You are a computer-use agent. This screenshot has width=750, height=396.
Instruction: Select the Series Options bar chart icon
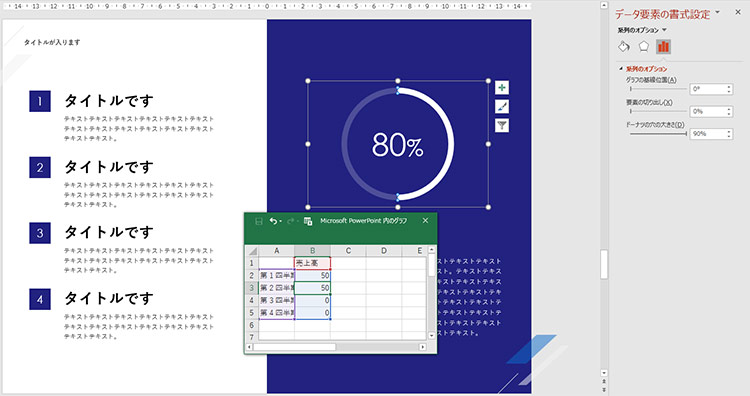[x=663, y=46]
